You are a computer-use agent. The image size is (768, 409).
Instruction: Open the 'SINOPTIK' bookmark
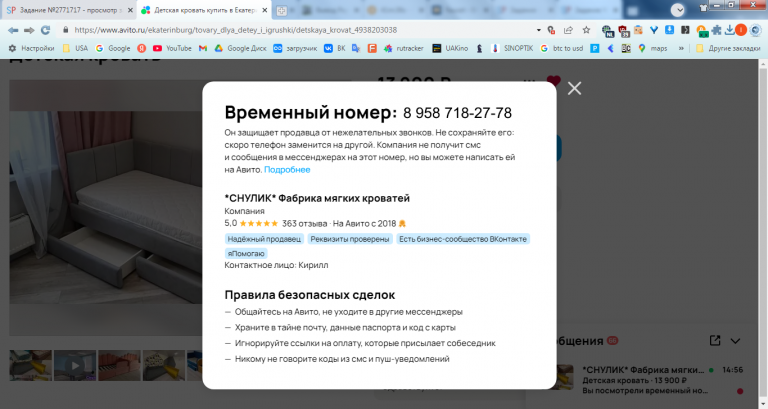pyautogui.click(x=512, y=48)
